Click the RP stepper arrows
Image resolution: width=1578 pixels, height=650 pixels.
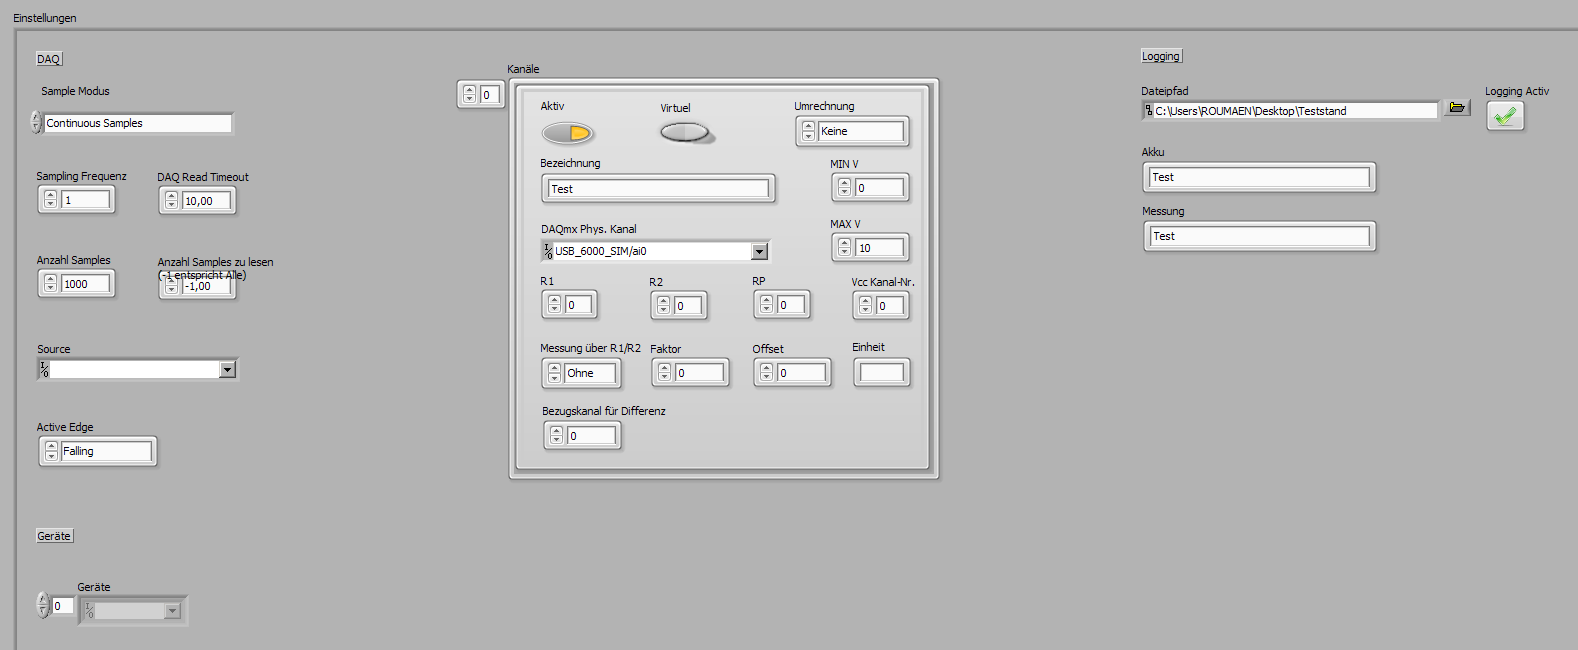pyautogui.click(x=767, y=304)
